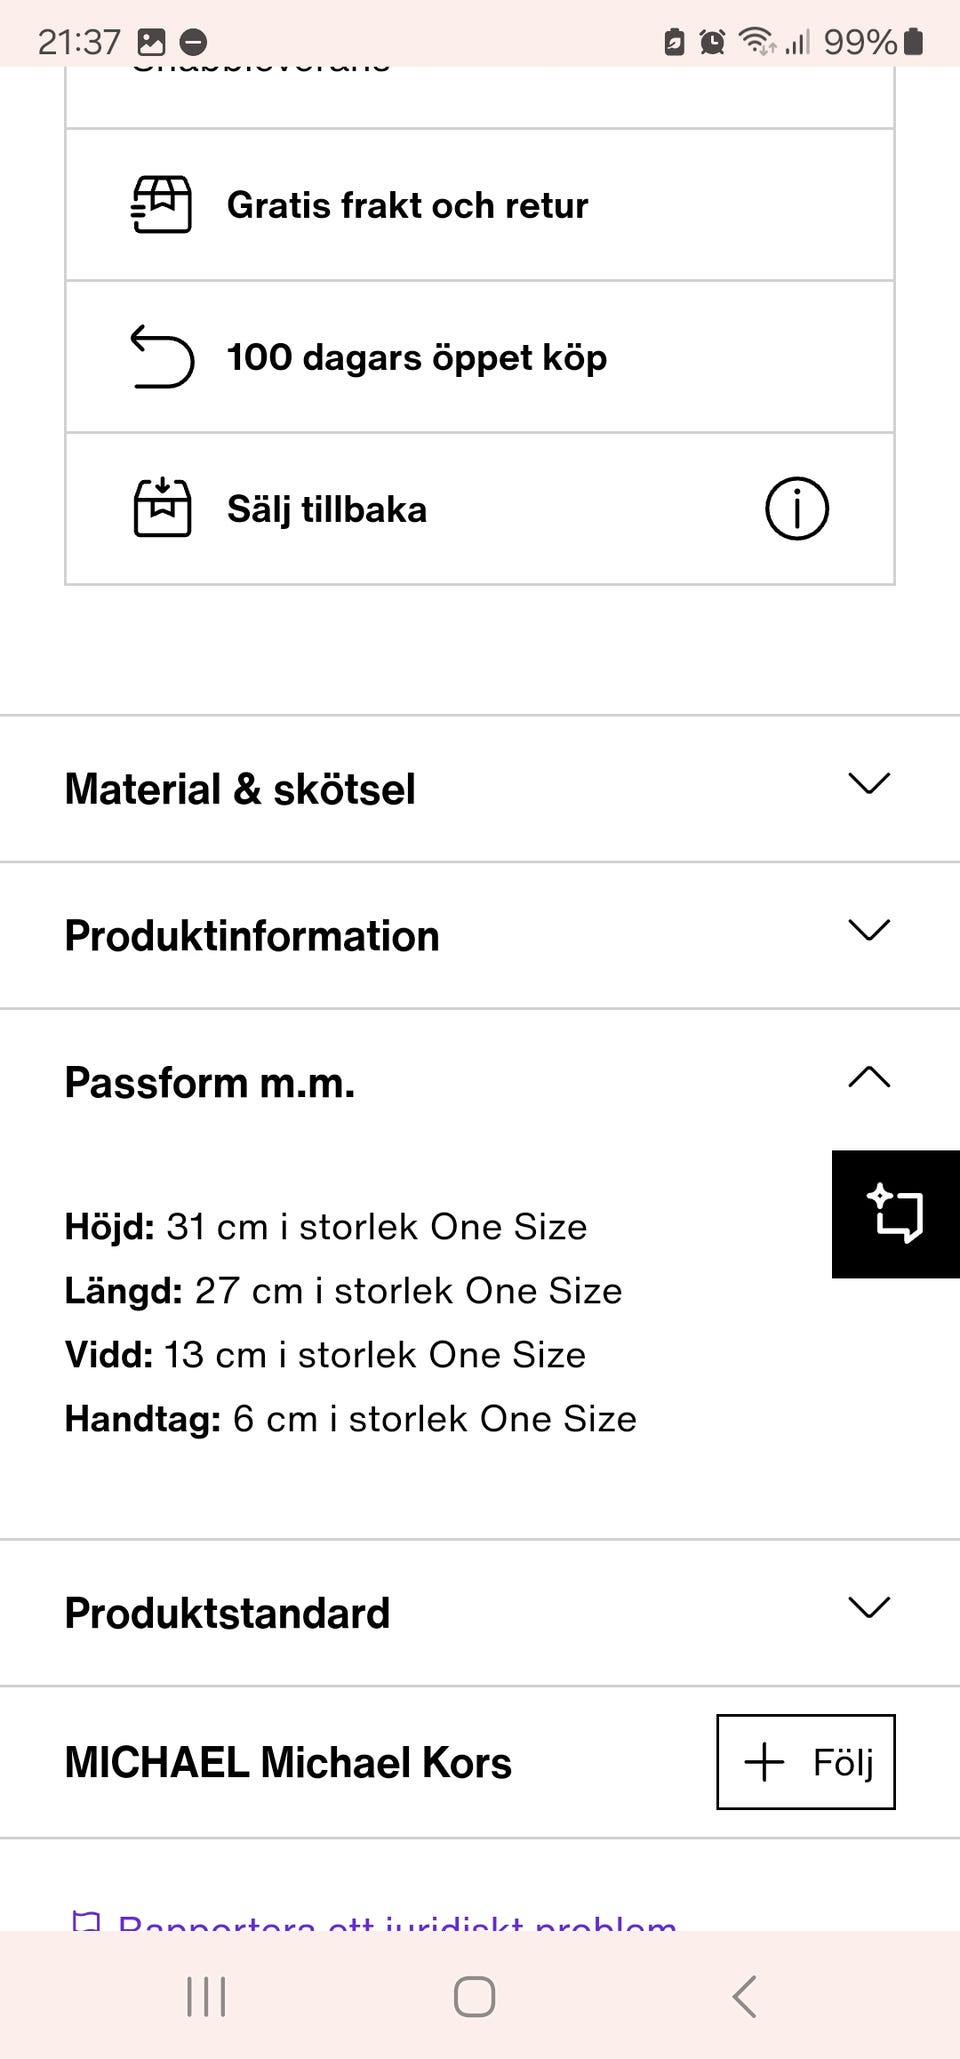Collapse the Passform m.m. chevron
This screenshot has width=960, height=2059.
click(868, 1077)
